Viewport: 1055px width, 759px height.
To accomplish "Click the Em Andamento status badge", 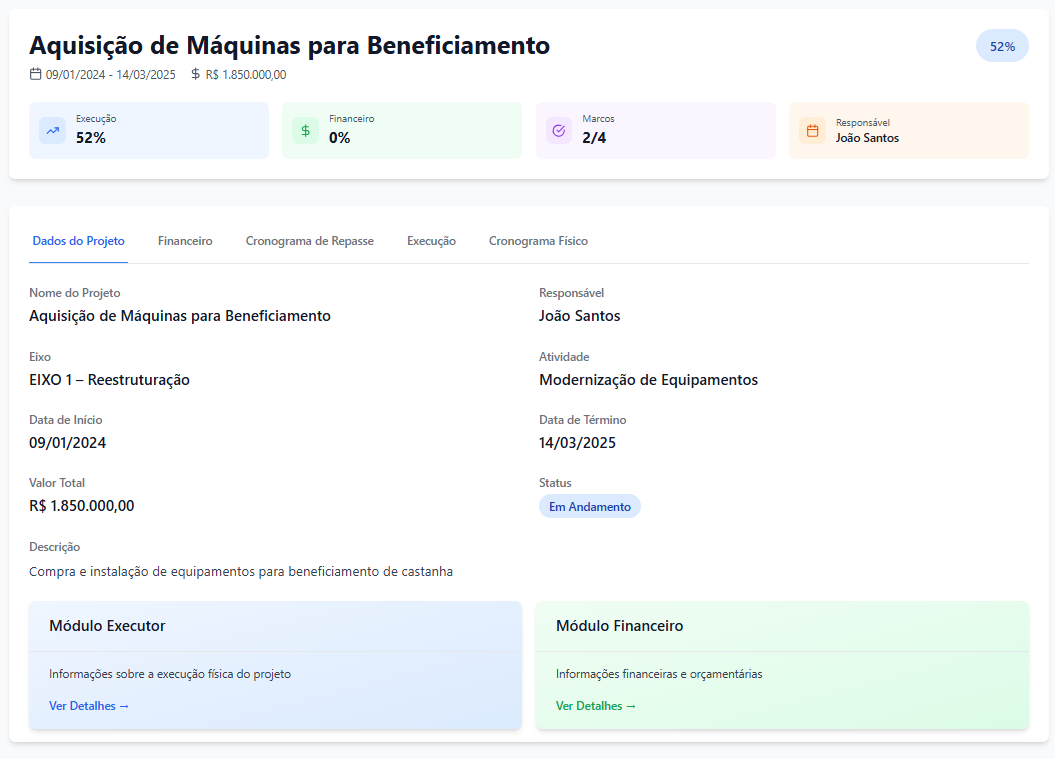I will coord(590,507).
